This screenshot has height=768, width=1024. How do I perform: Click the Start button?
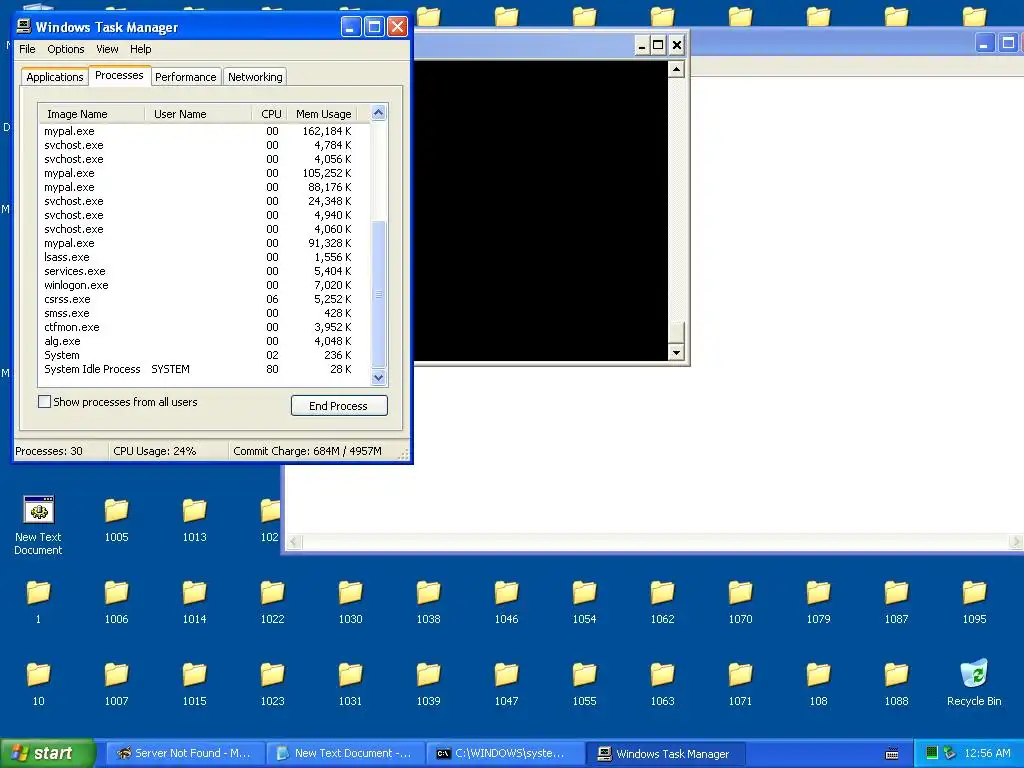(x=47, y=753)
